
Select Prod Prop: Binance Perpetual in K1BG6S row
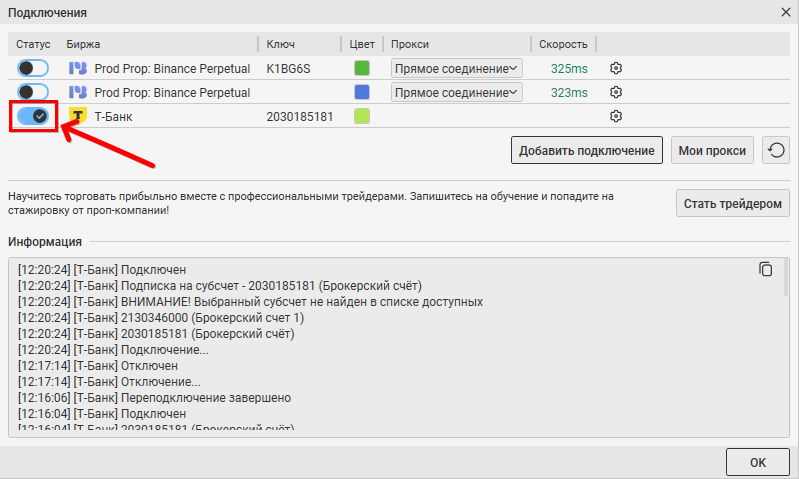[172, 69]
